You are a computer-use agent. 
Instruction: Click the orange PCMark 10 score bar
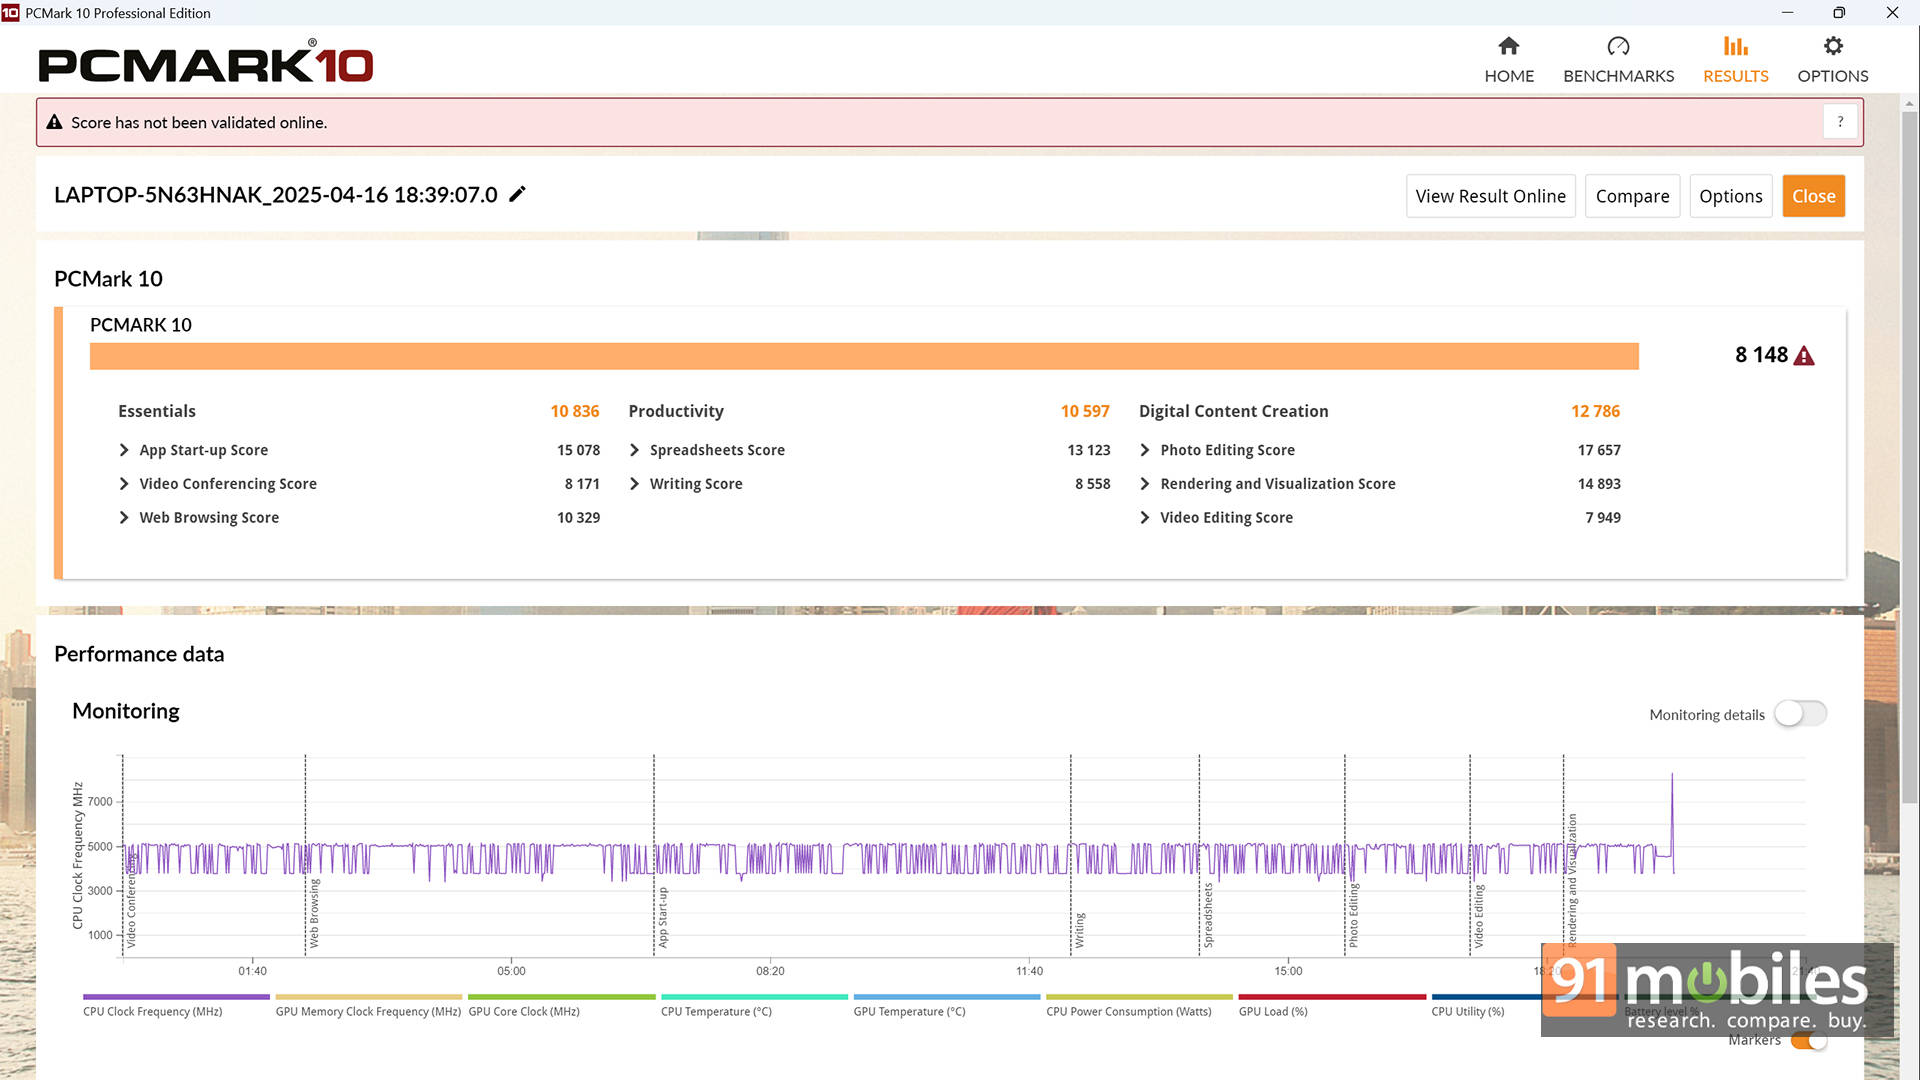coord(864,356)
